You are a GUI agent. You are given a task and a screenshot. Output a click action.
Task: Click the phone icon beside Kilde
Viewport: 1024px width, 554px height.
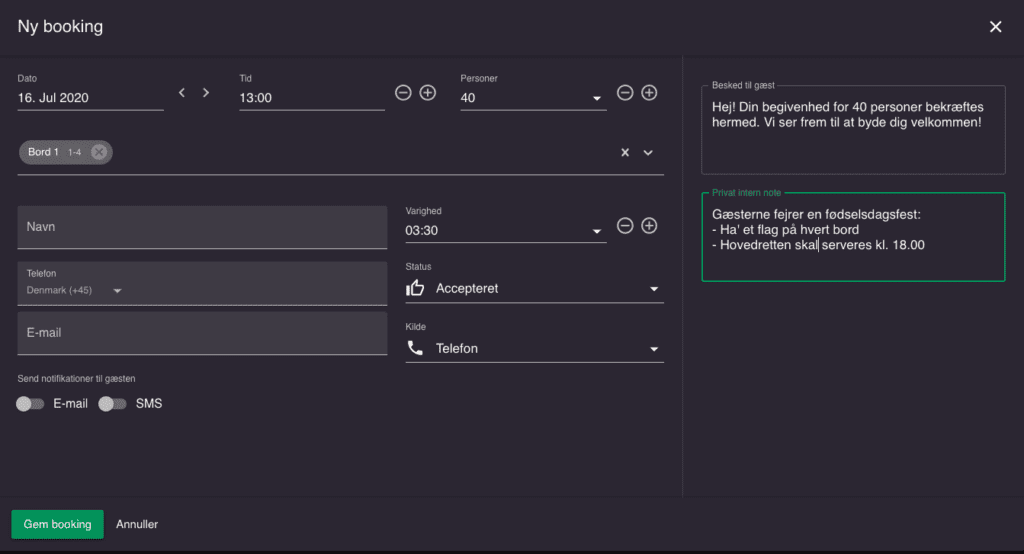pyautogui.click(x=415, y=348)
